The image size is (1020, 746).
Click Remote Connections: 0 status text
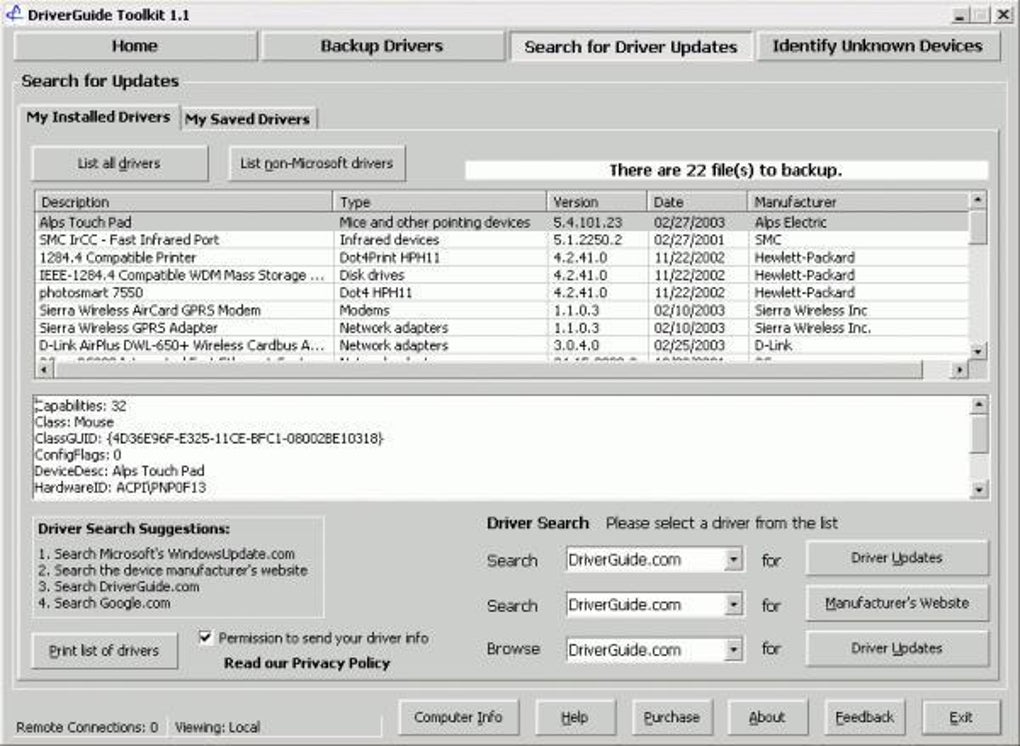coord(87,727)
